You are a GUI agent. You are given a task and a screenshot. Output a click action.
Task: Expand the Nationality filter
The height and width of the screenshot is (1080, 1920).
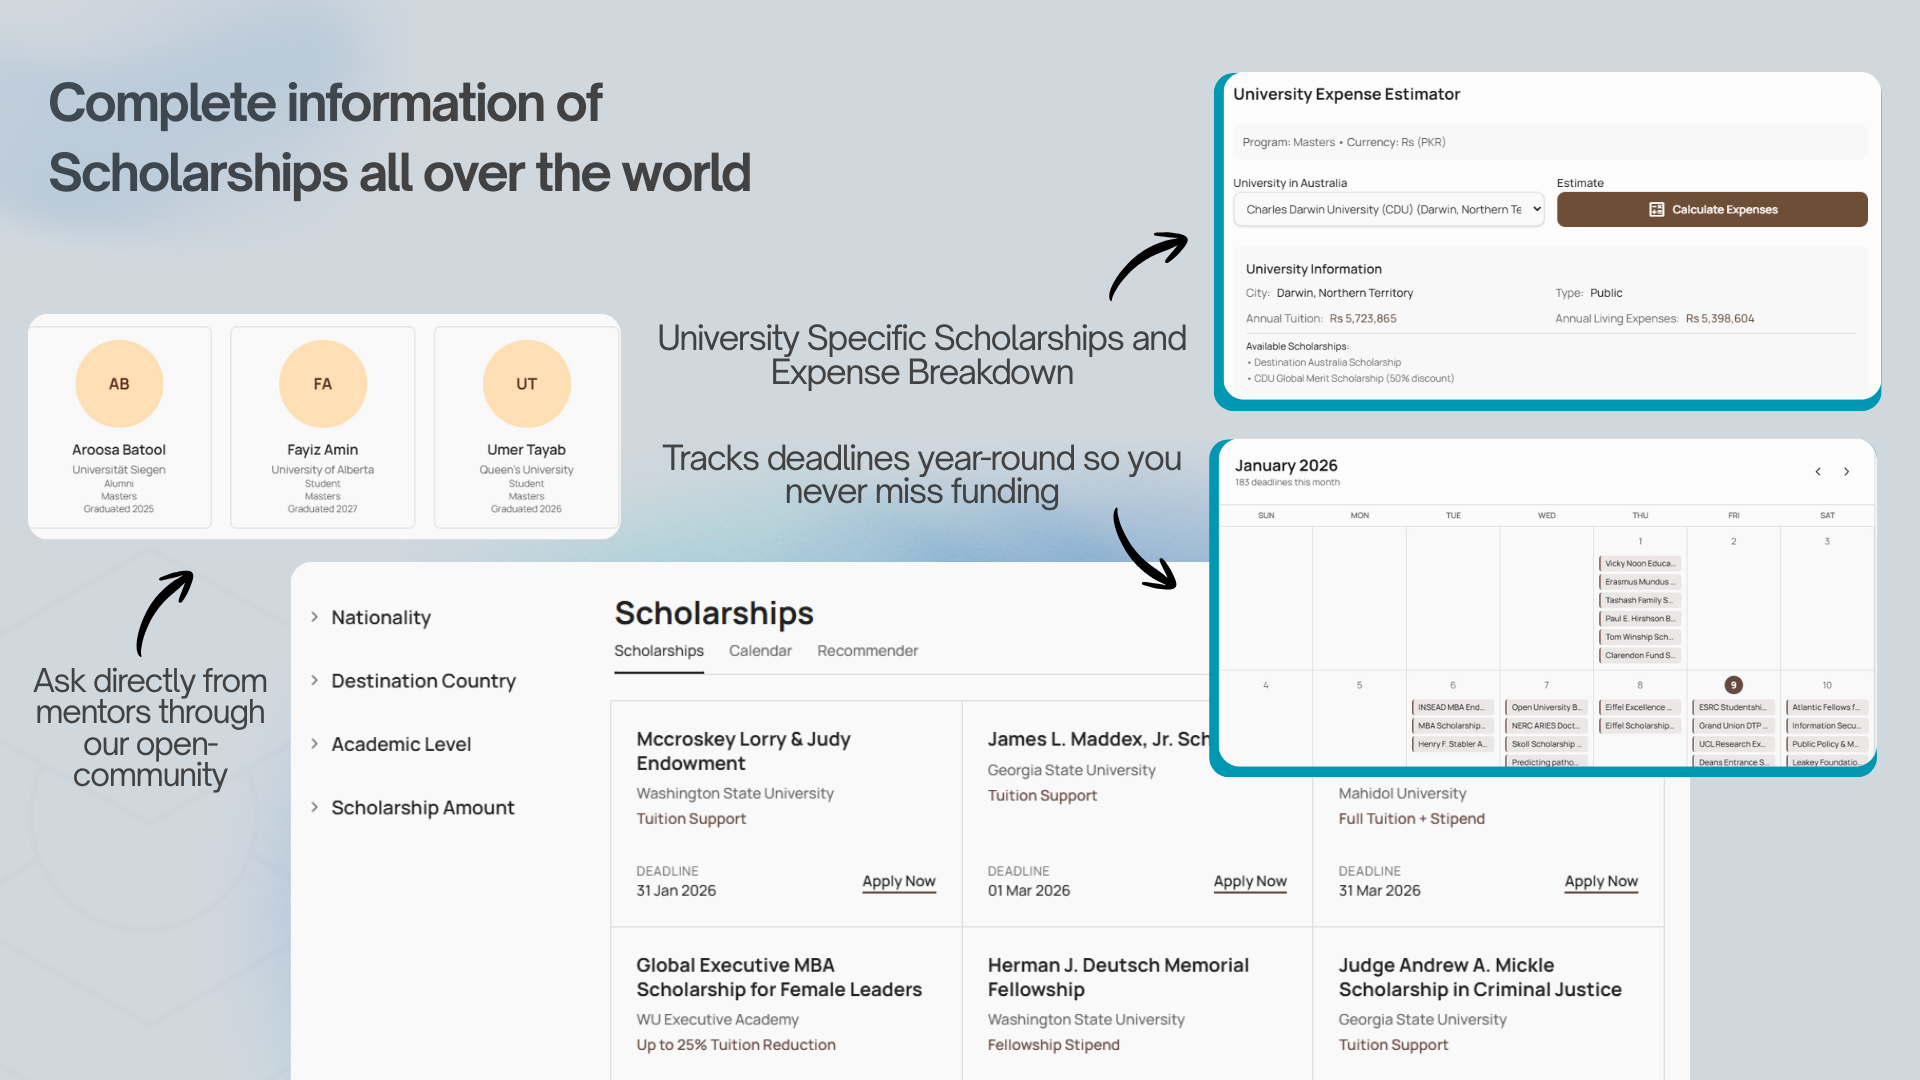[380, 618]
